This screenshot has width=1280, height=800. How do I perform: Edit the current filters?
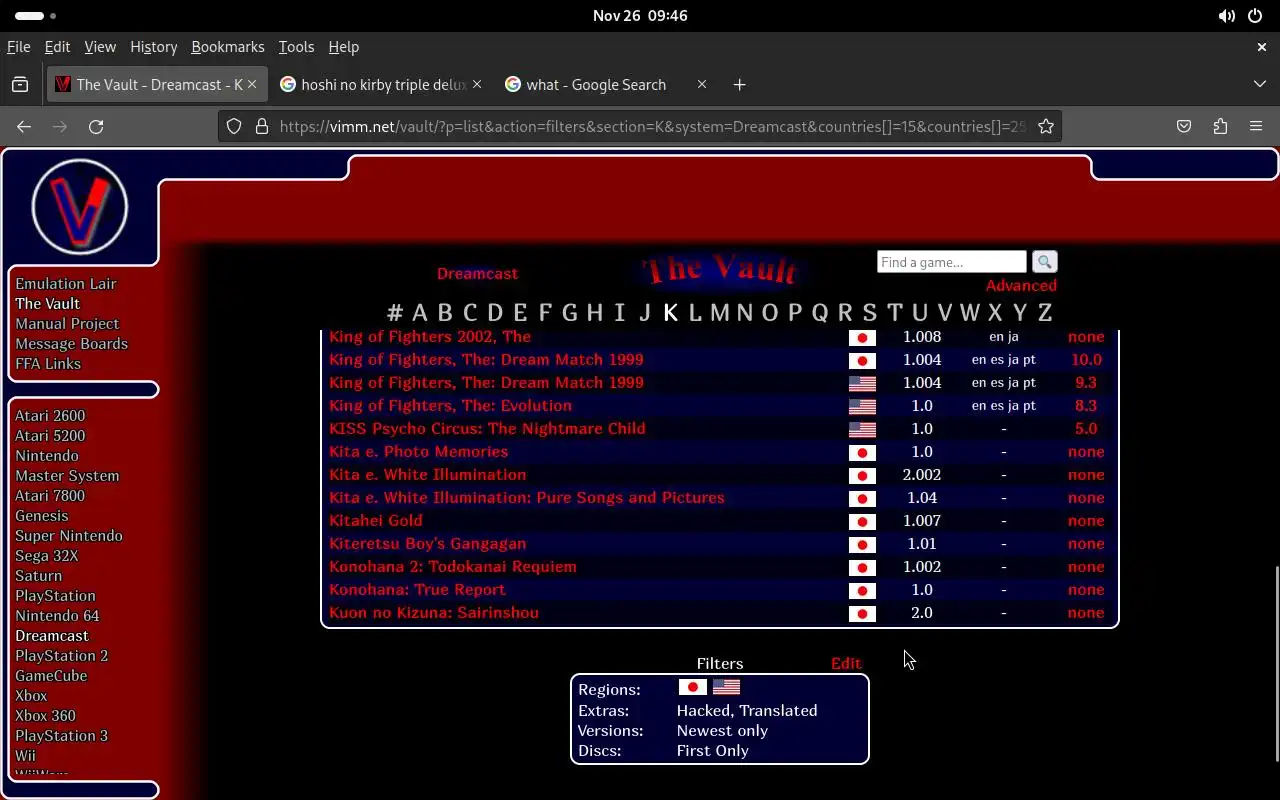pos(846,663)
